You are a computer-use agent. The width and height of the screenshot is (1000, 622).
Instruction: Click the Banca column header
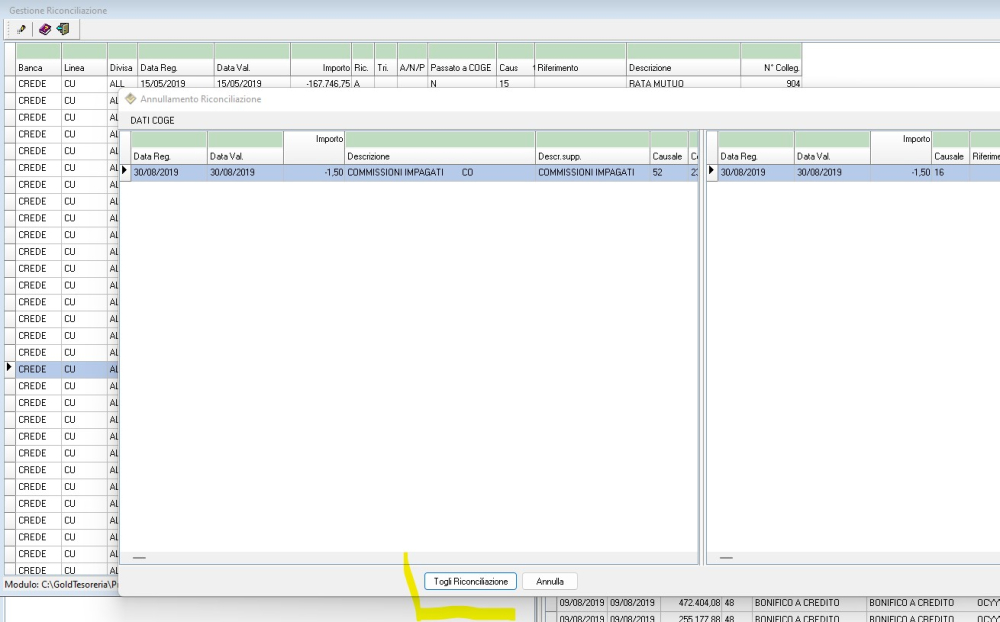tap(38, 67)
